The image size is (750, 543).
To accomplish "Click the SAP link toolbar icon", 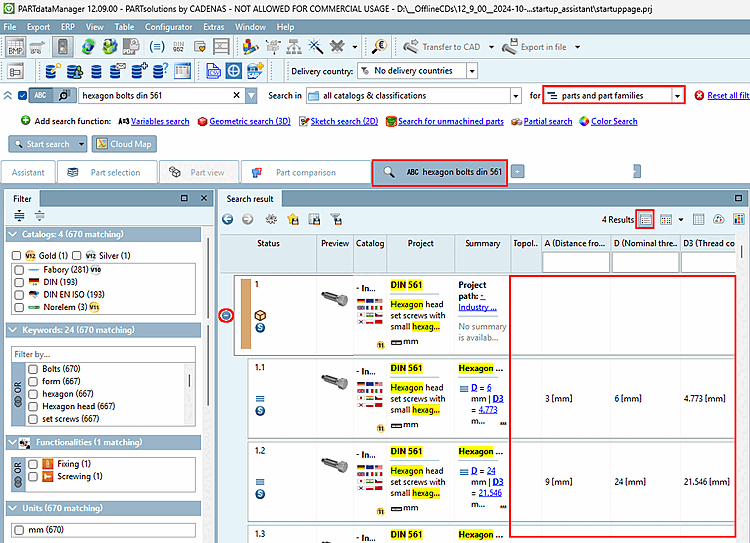I will click(x=255, y=71).
